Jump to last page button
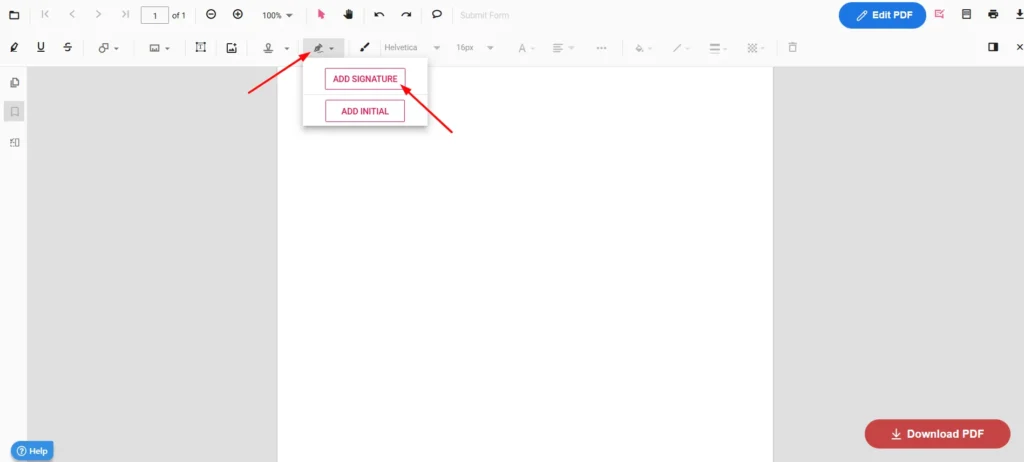Screen dimensions: 1024x462 [x=125, y=14]
